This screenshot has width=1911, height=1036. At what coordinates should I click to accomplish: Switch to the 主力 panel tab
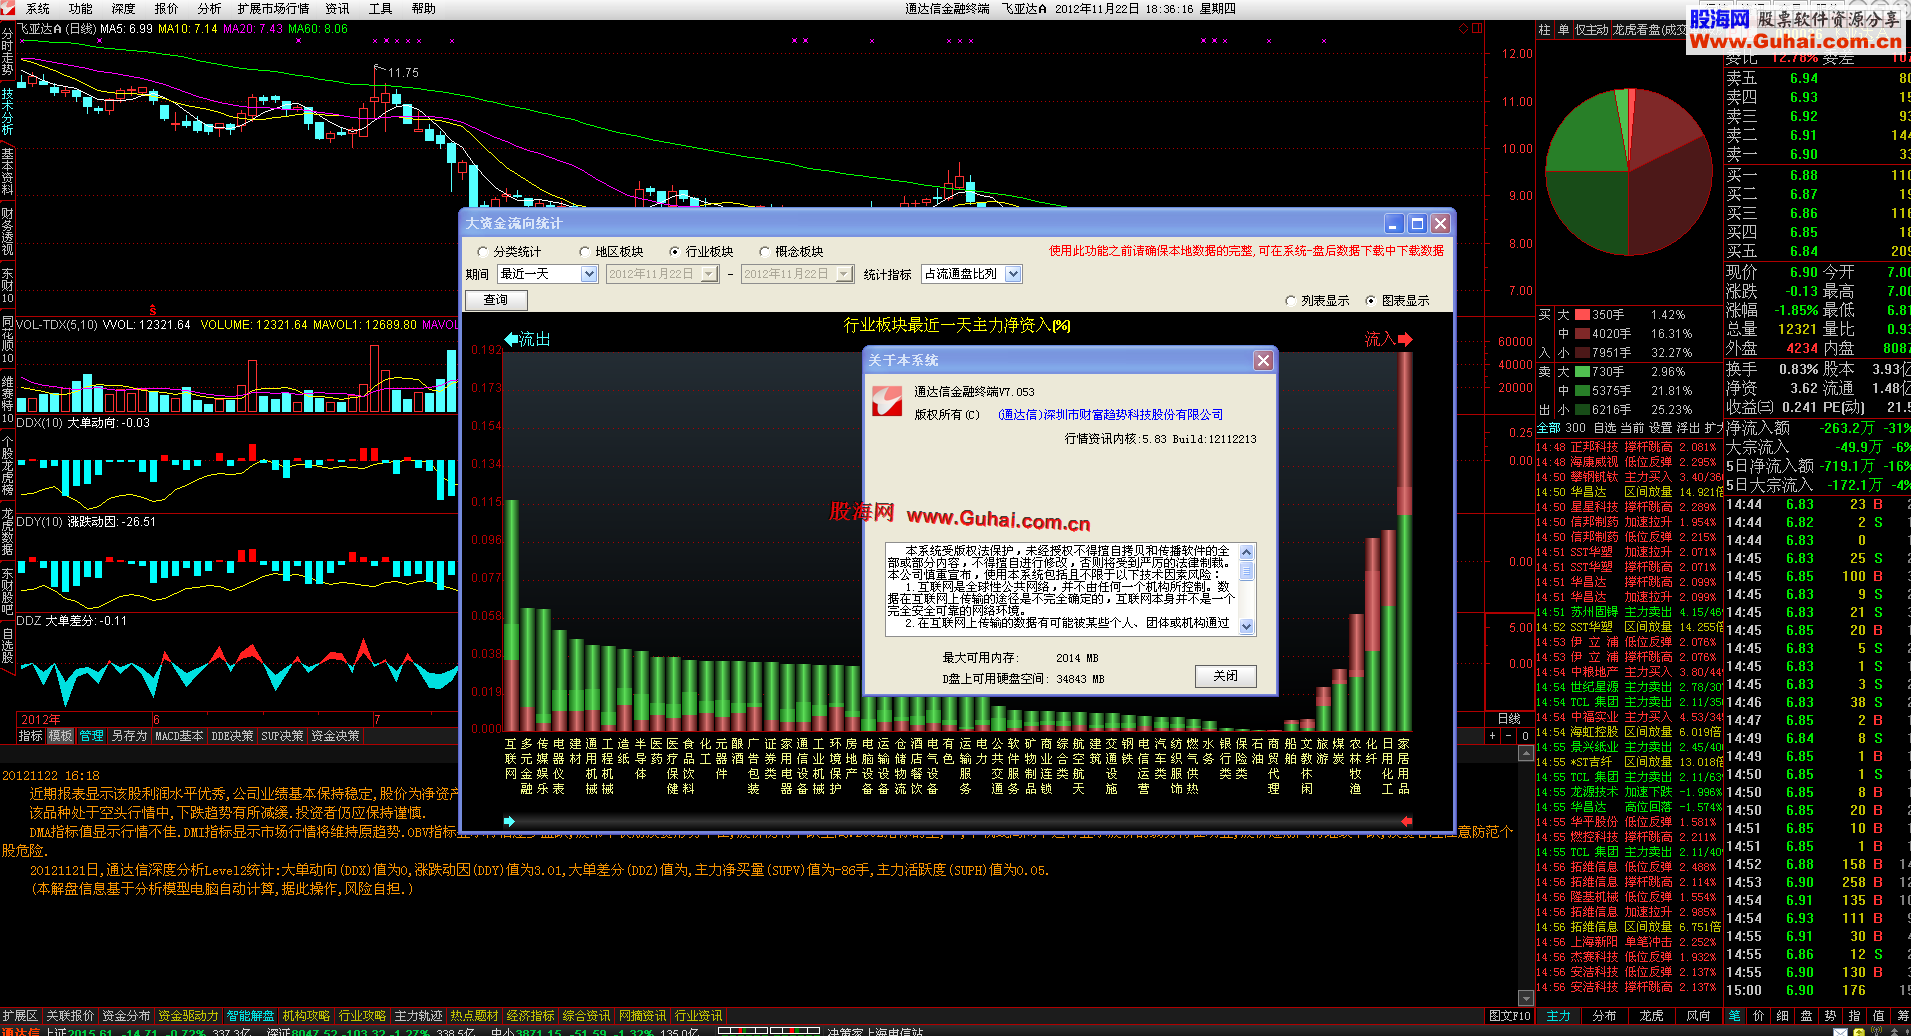(1558, 1016)
